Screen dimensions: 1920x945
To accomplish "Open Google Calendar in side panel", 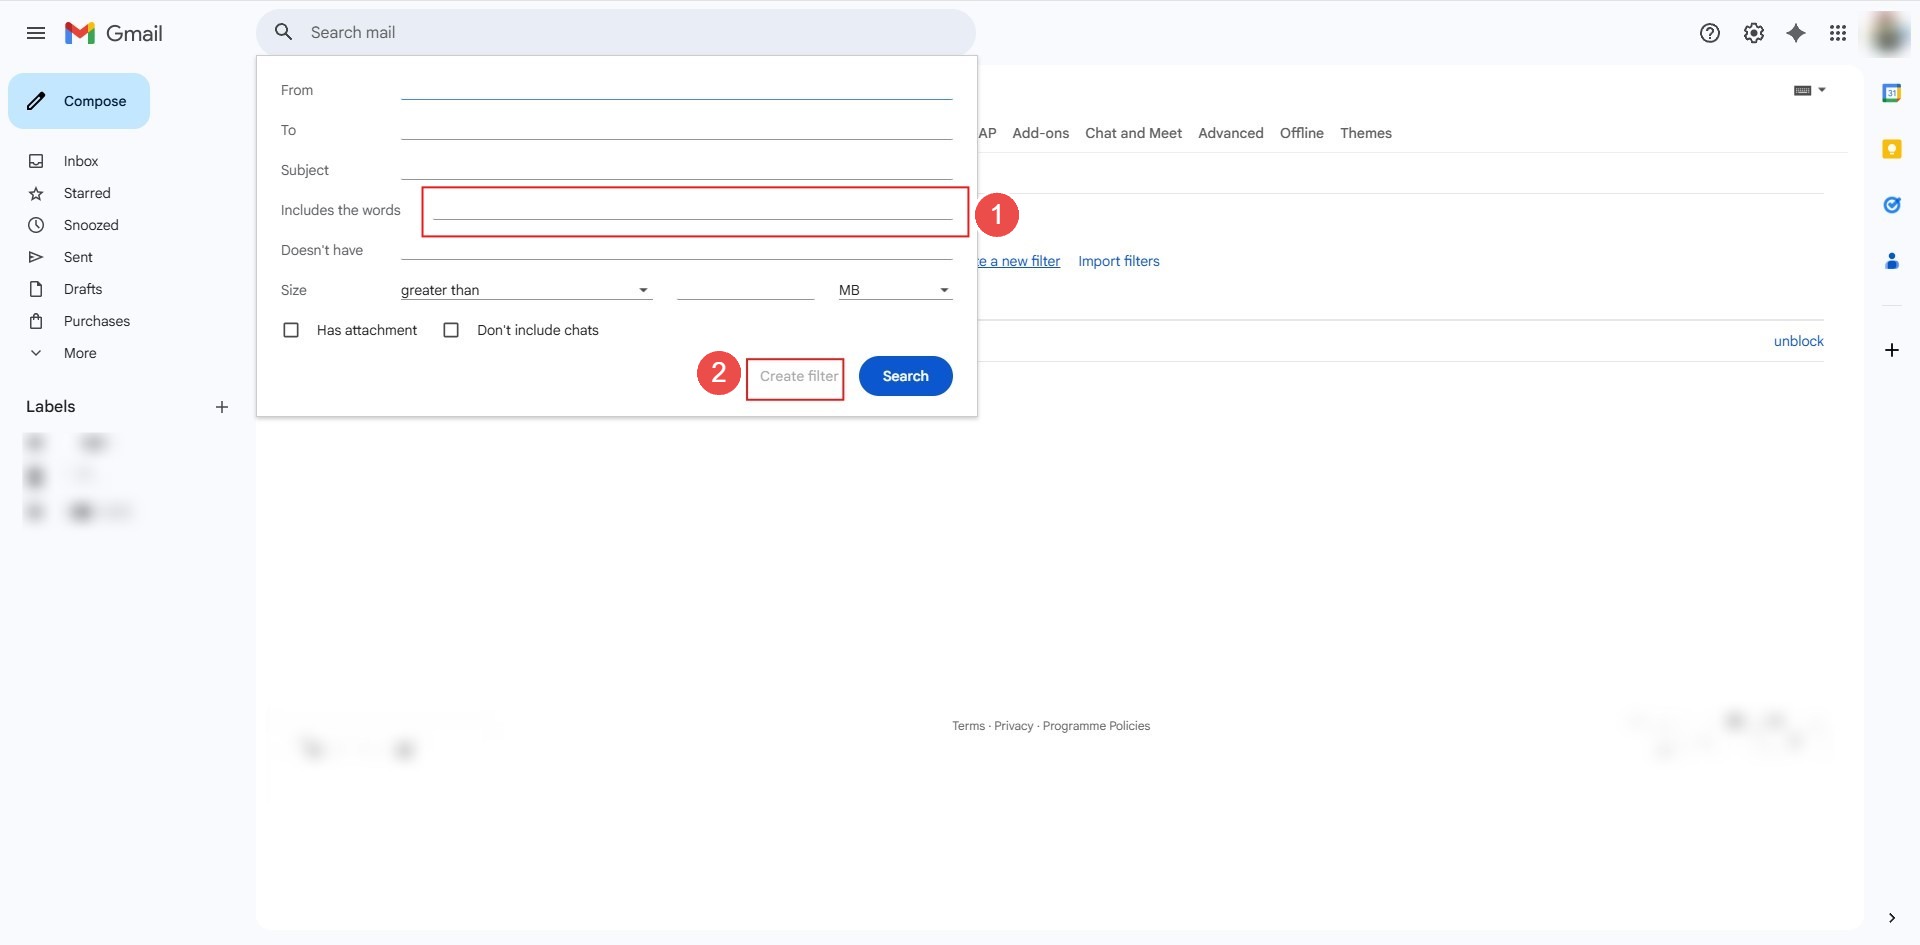I will click(1891, 93).
